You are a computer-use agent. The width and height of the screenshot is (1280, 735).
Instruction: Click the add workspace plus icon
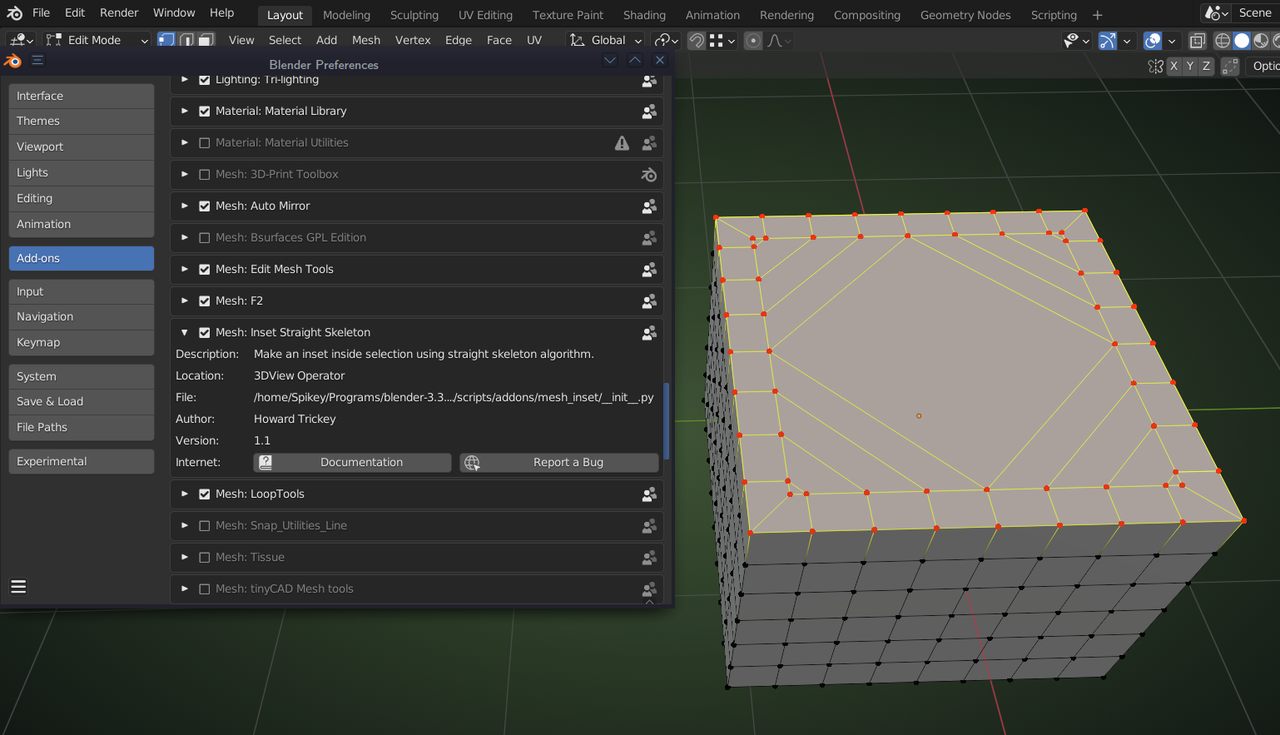click(1097, 15)
